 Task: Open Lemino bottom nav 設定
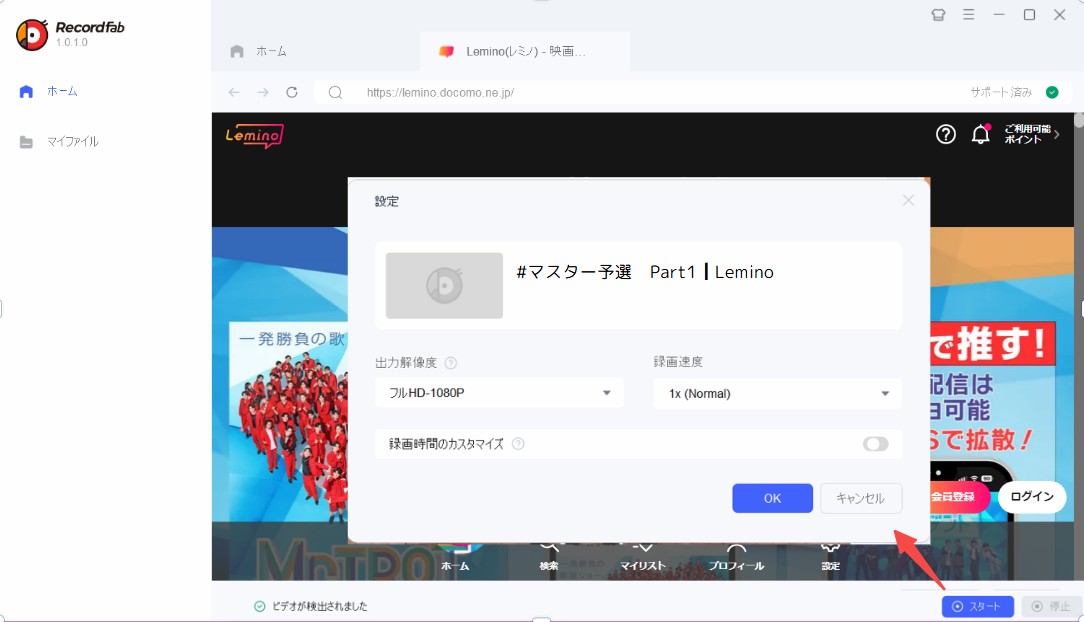pos(830,558)
